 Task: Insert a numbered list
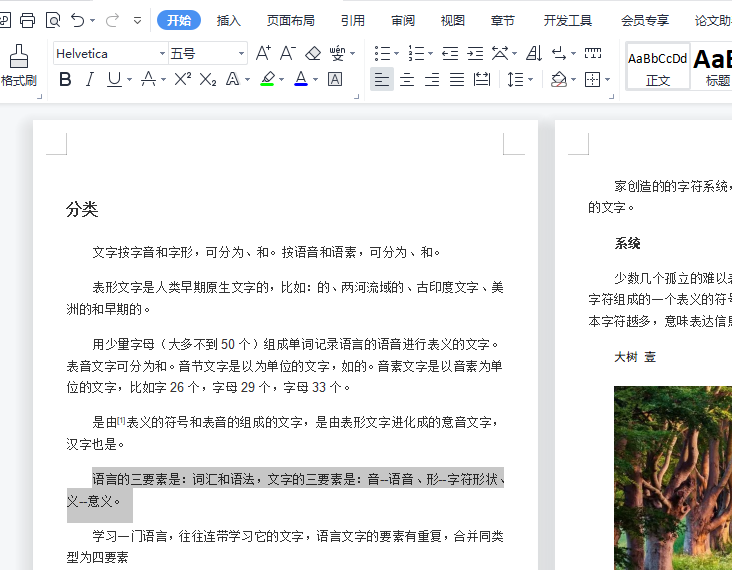pyautogui.click(x=416, y=53)
